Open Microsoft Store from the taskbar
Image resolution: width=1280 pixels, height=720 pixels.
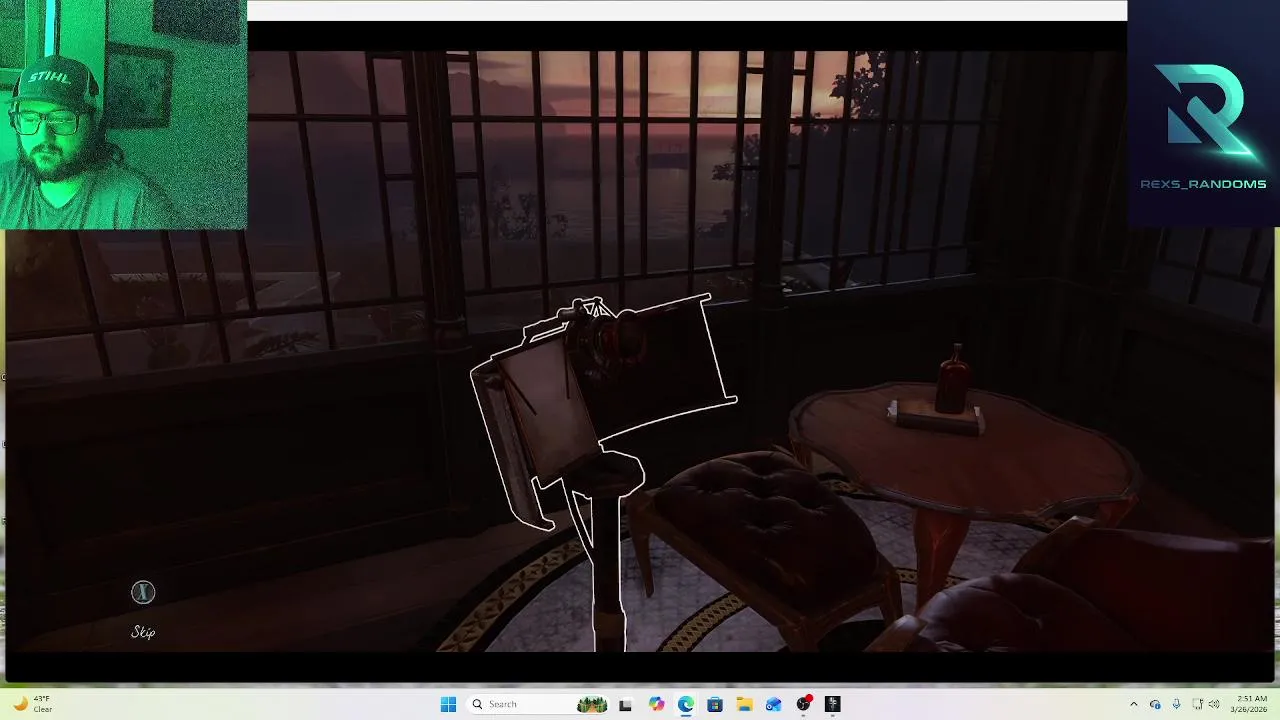715,704
